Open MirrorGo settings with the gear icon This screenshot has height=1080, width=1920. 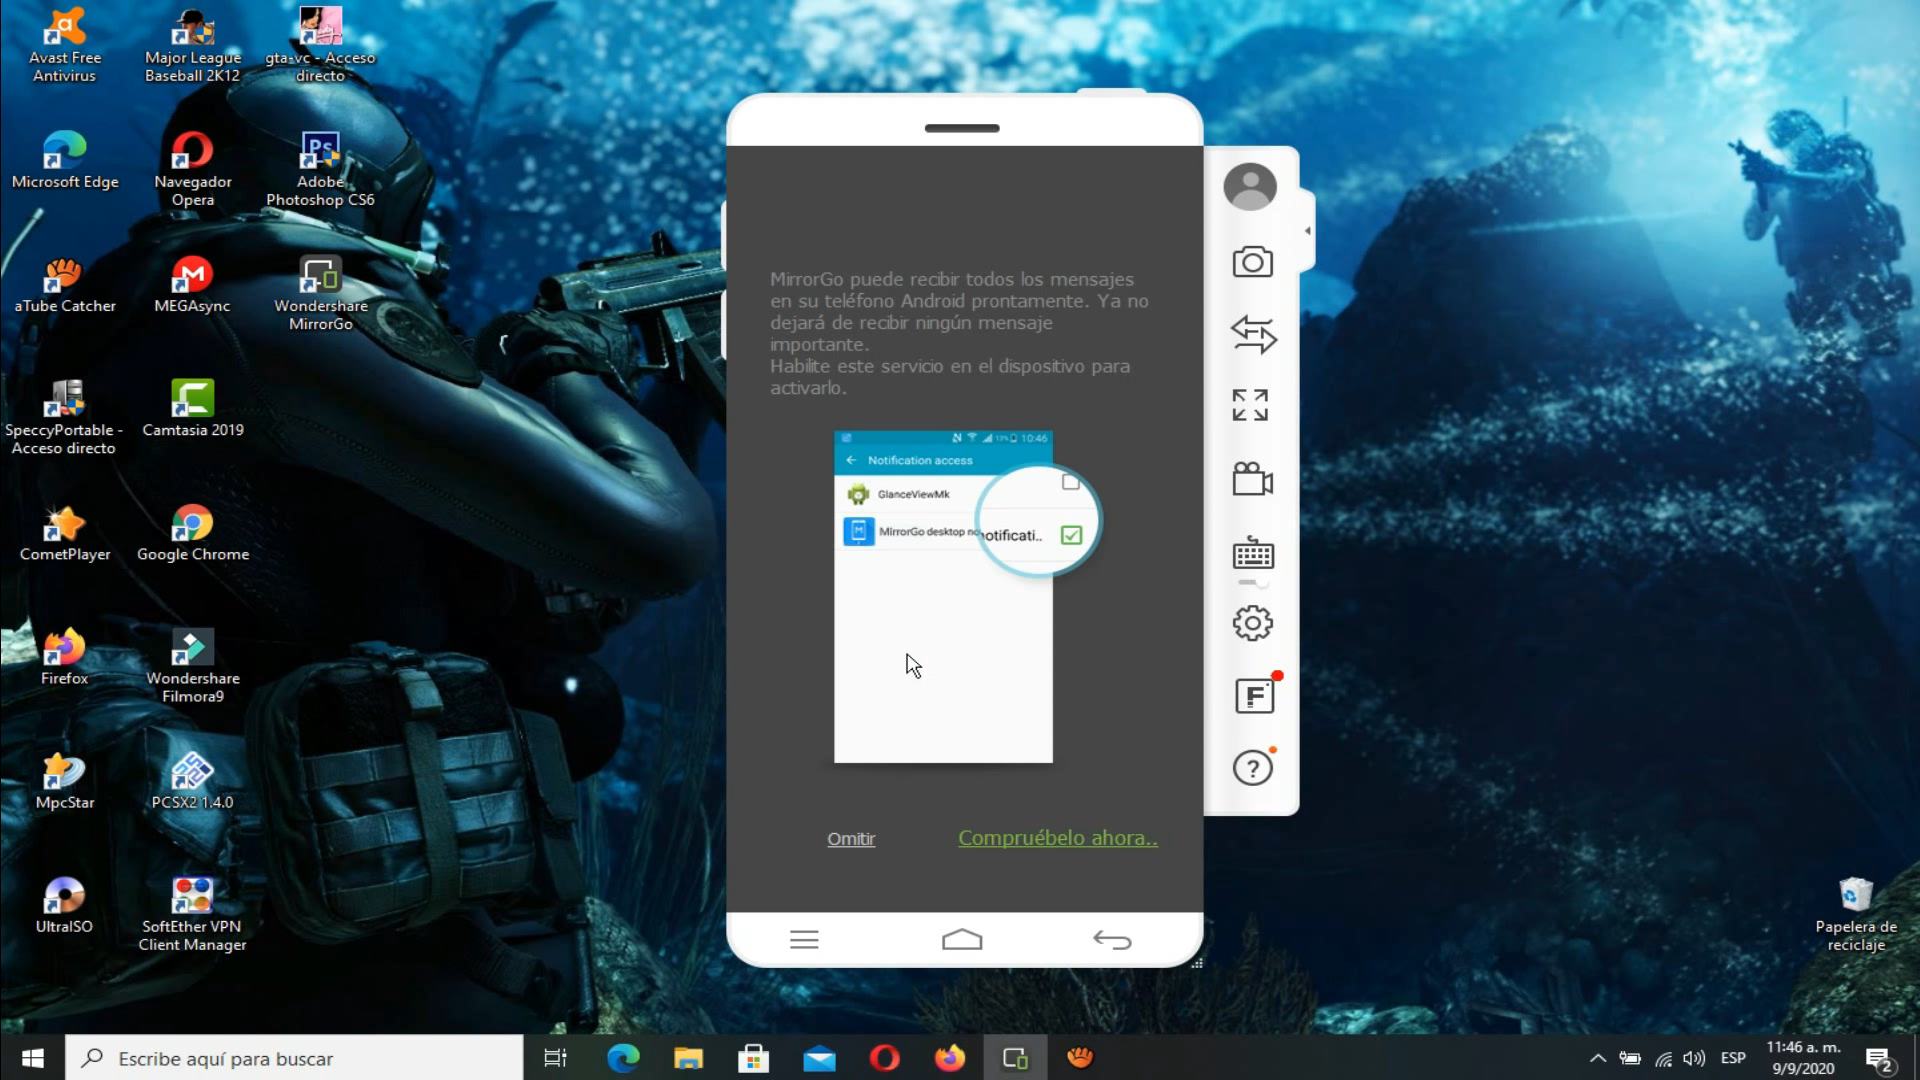tap(1252, 622)
